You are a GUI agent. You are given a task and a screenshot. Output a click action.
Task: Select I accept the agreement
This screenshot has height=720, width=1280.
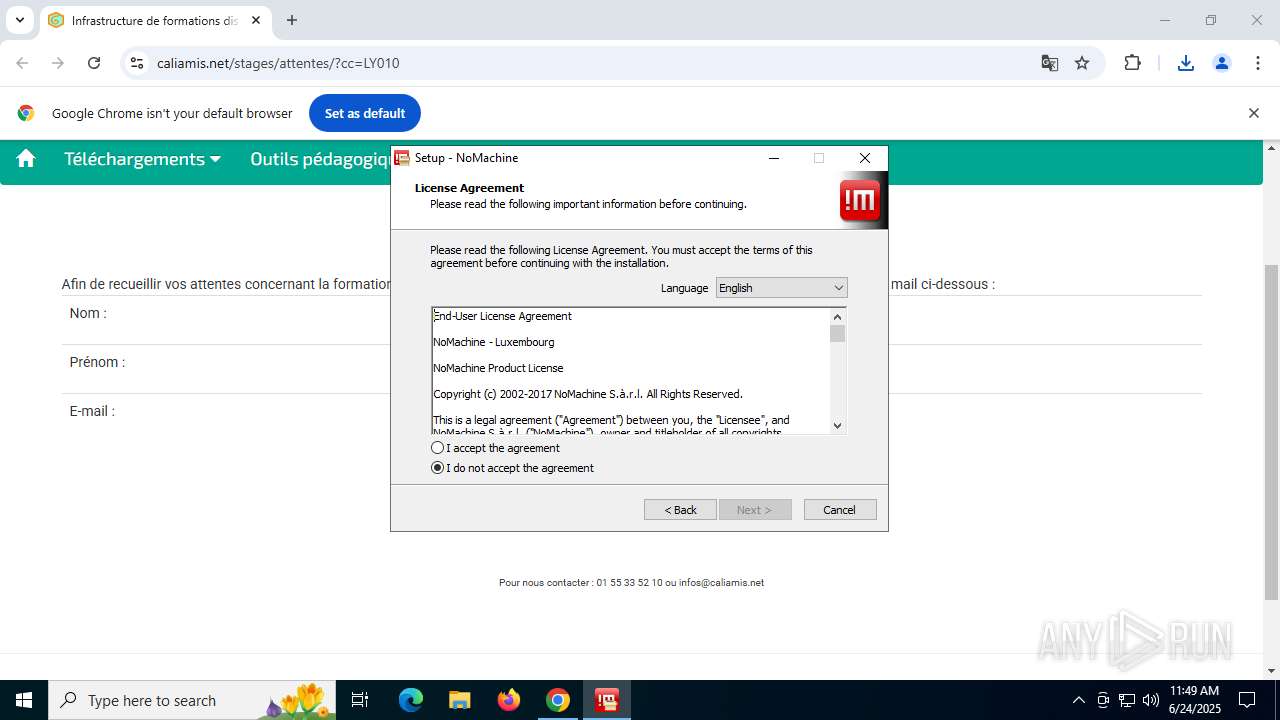point(495,448)
